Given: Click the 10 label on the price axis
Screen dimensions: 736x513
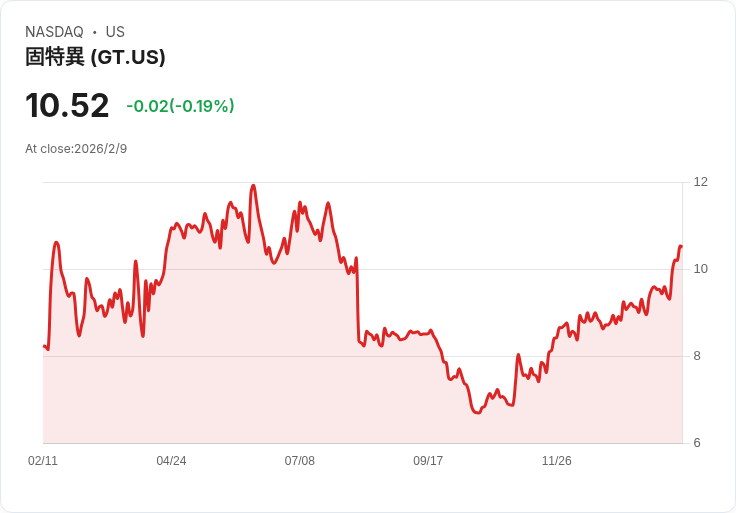Looking at the screenshot, I should coord(701,269).
